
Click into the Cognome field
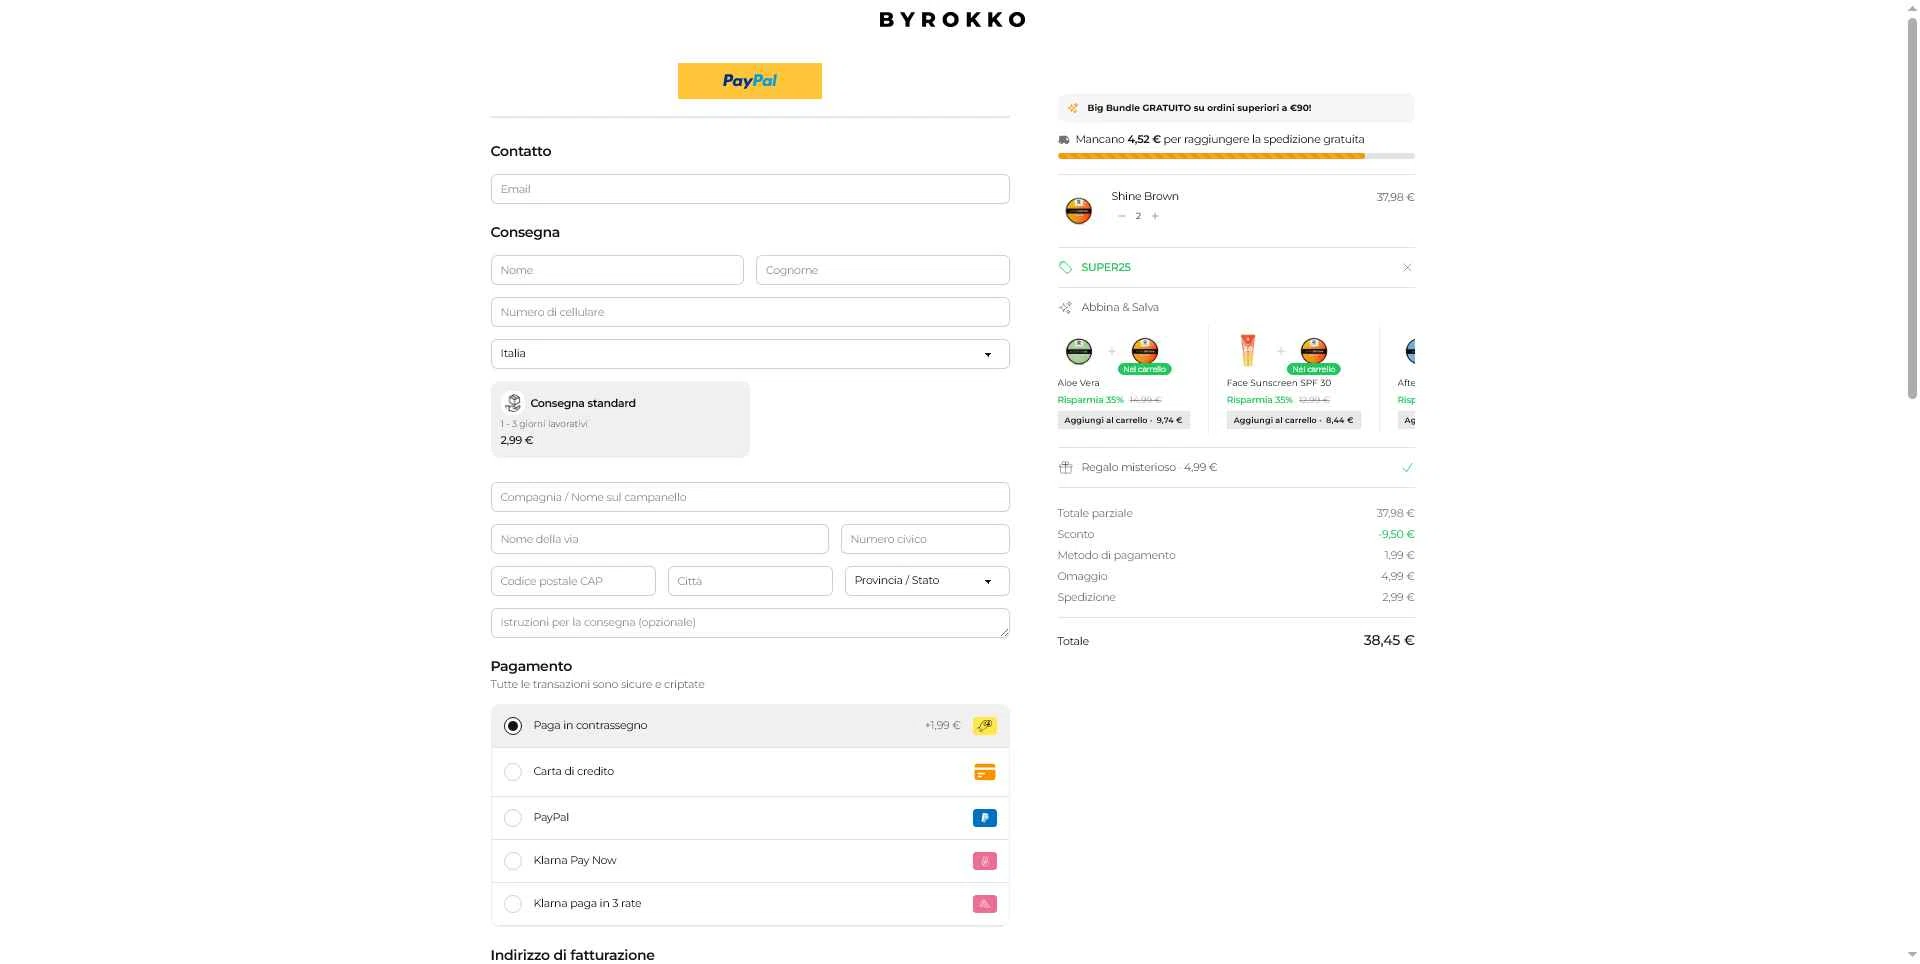tap(883, 270)
